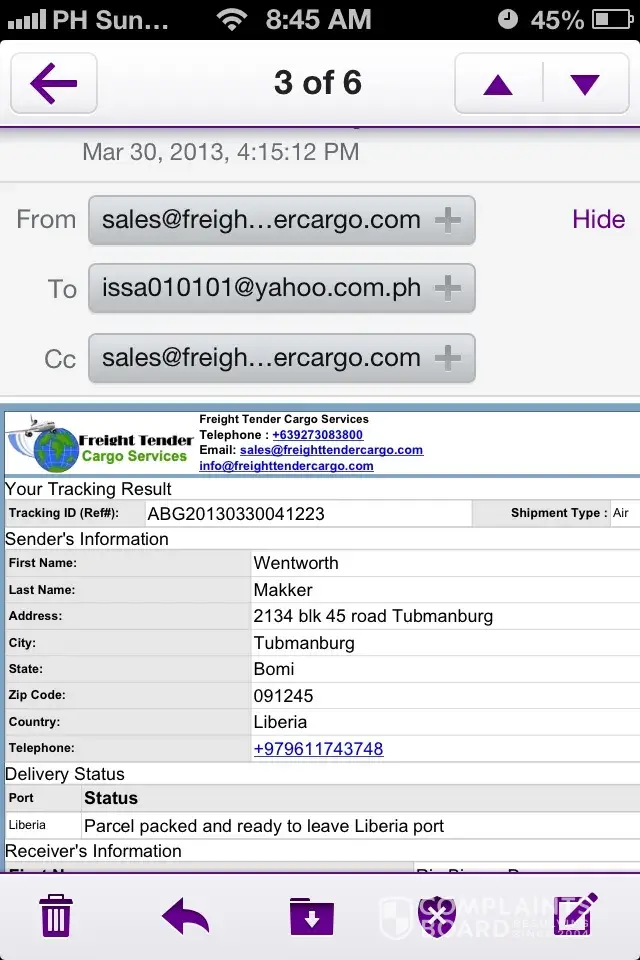Go to previous message with up arrow

coord(498,84)
